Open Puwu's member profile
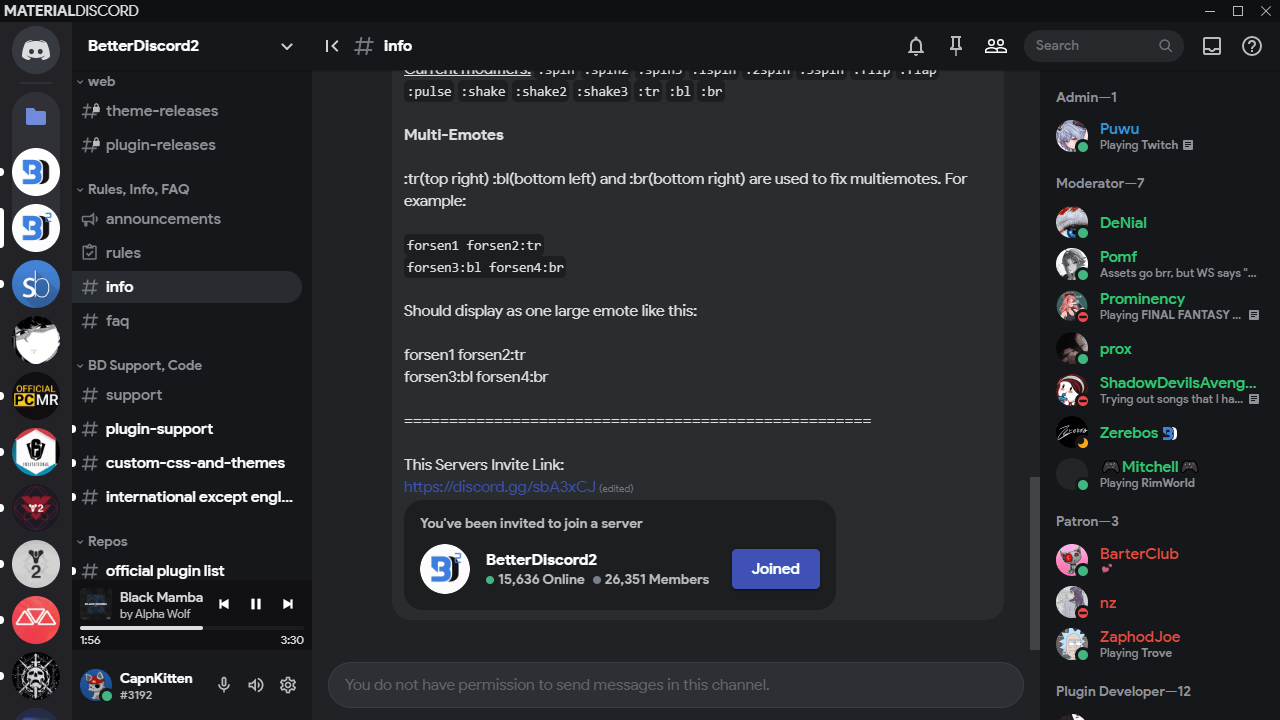 pyautogui.click(x=1156, y=136)
